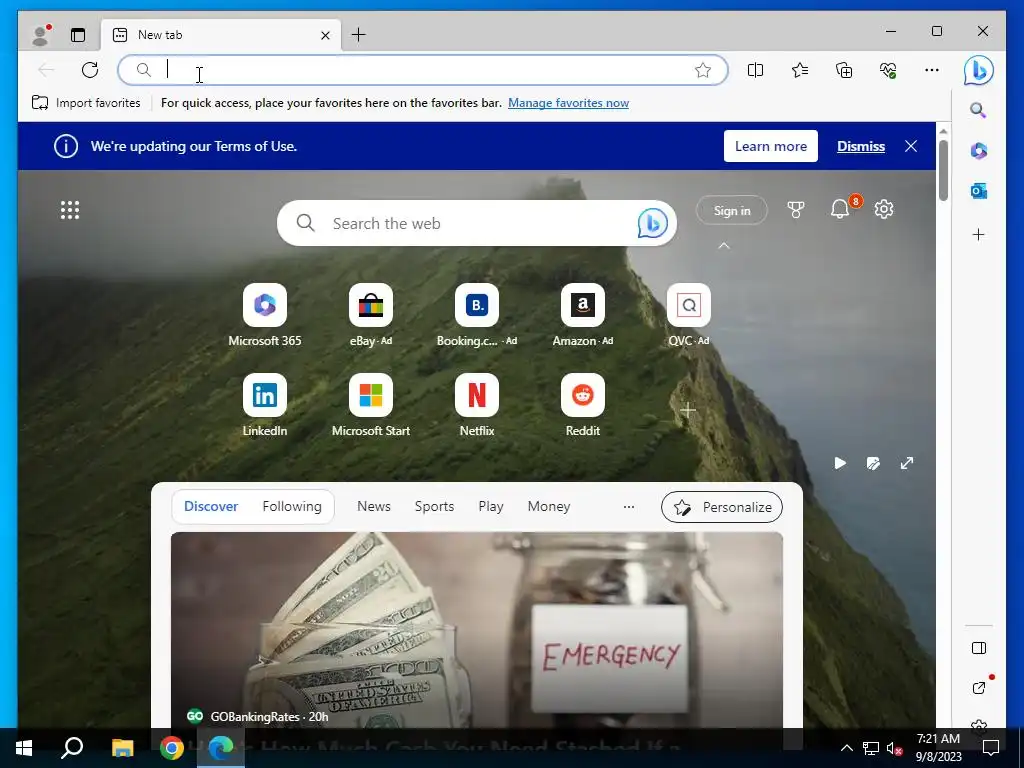Launch Chrome from taskbar
This screenshot has width=1024, height=768.
[x=171, y=748]
